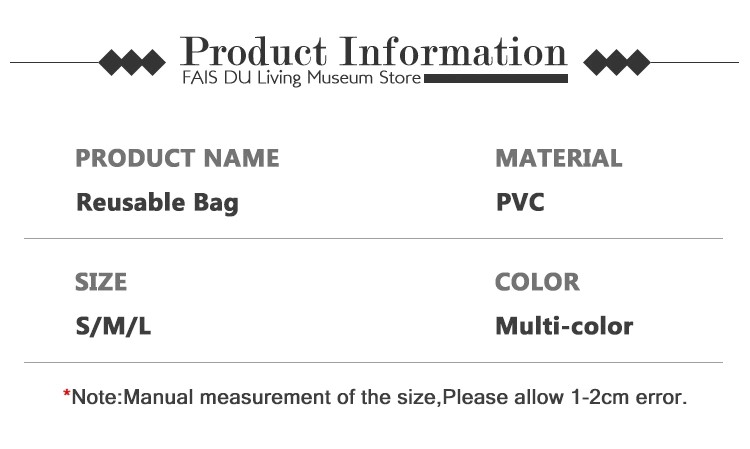Viewport: 750px width, 449px height.
Task: Click the right diamond decoration cluster
Action: tap(616, 63)
